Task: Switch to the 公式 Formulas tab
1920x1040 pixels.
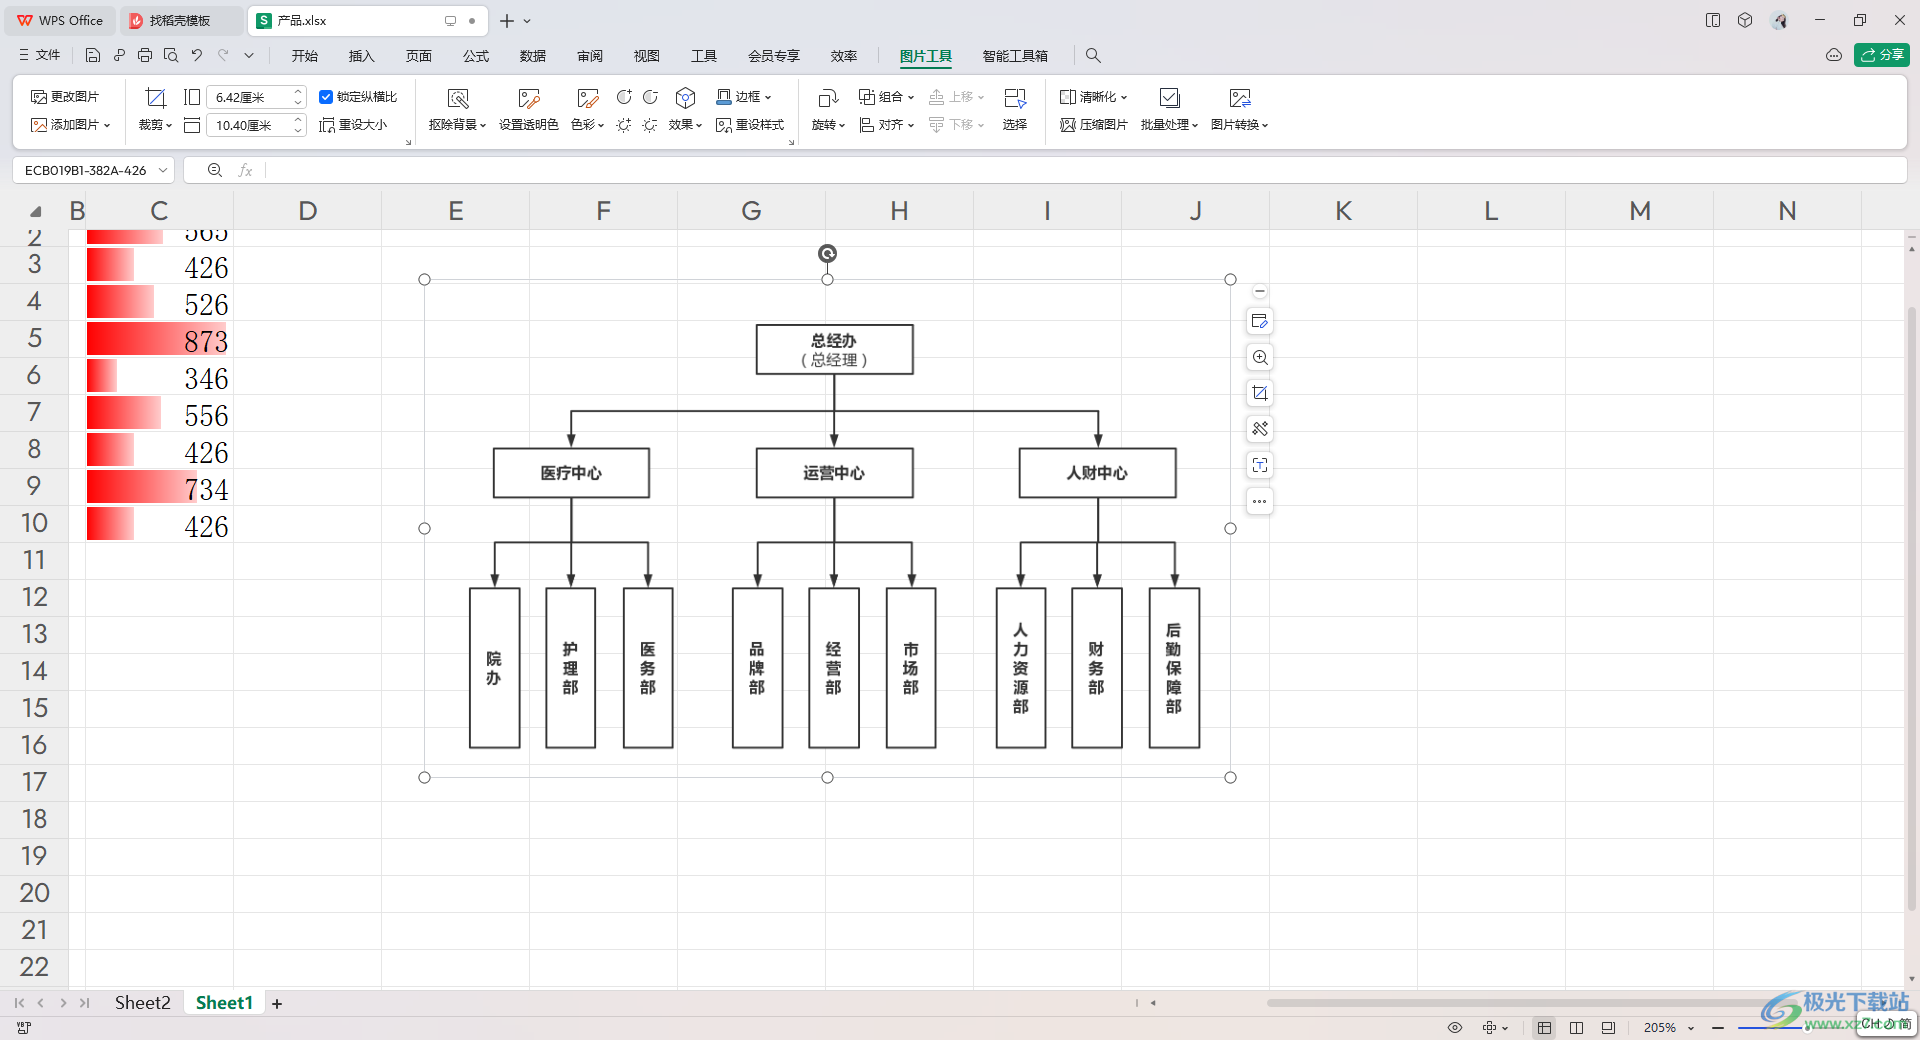Action: [476, 56]
